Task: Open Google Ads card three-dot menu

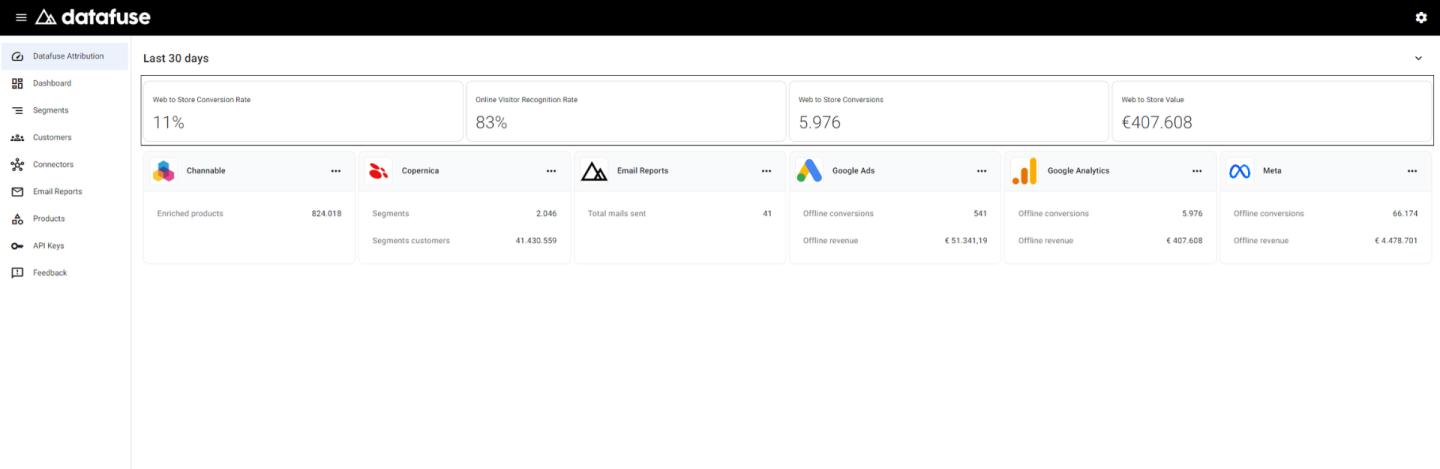Action: click(982, 171)
